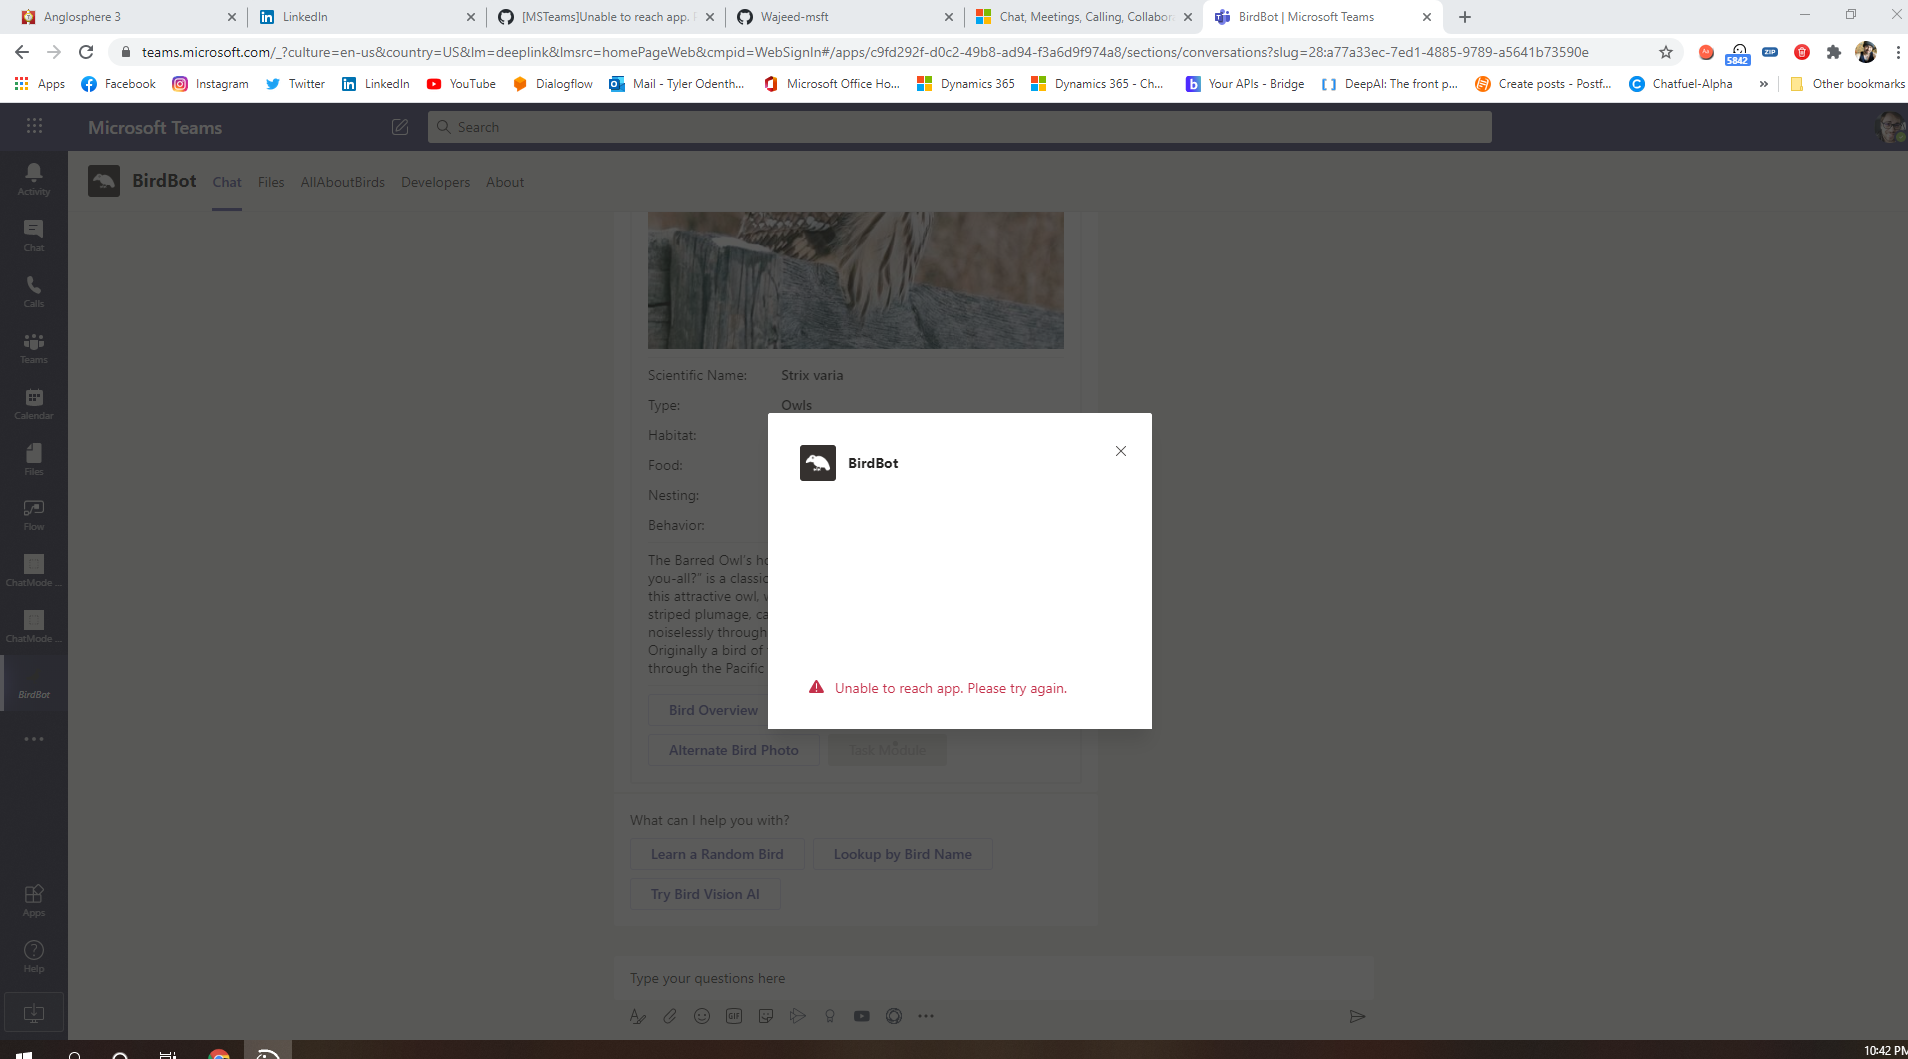Viewport: 1908px width, 1059px height.
Task: Click Try Bird Vision AI button
Action: pos(705,894)
